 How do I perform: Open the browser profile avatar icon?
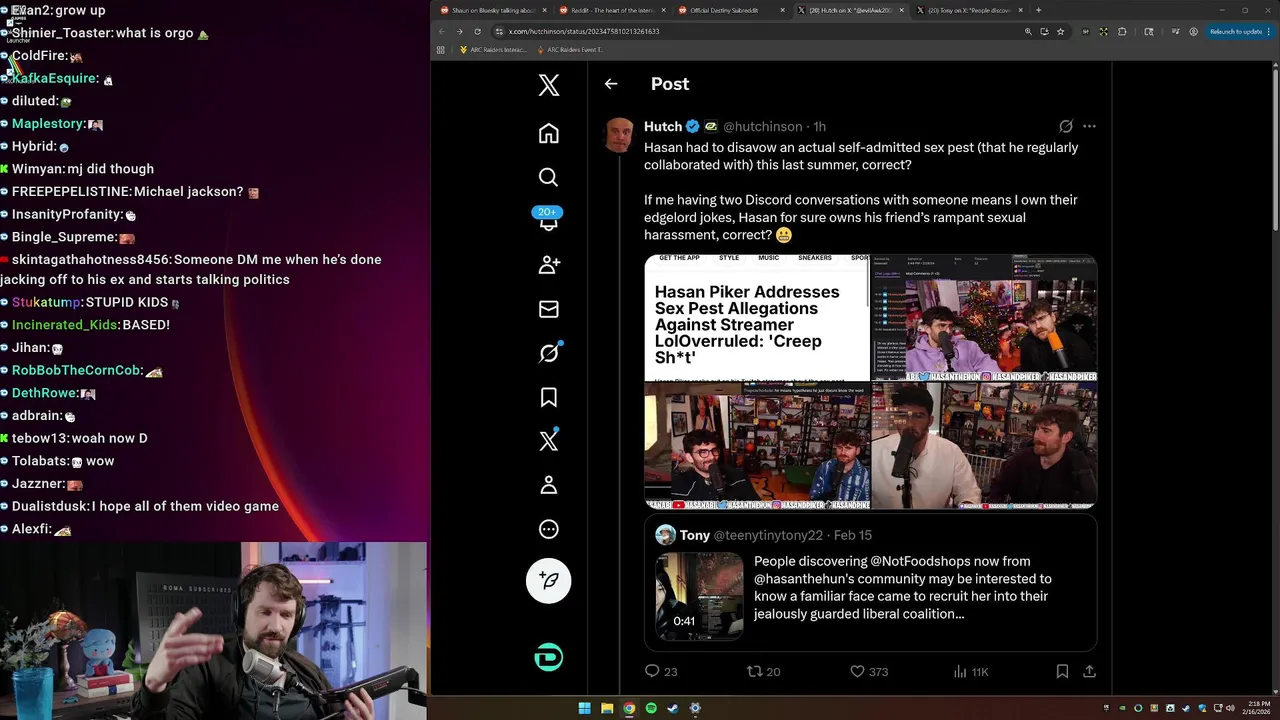tap(1194, 31)
